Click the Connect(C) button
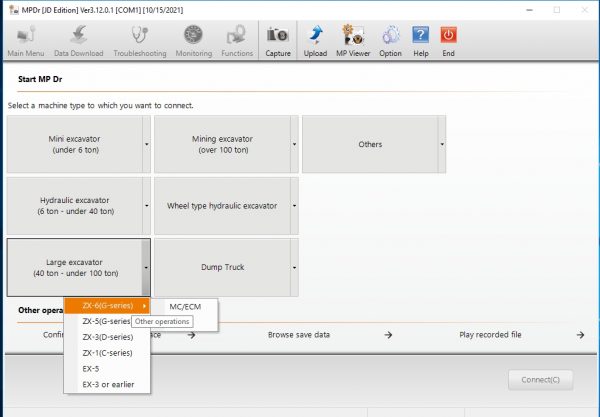 click(540, 380)
